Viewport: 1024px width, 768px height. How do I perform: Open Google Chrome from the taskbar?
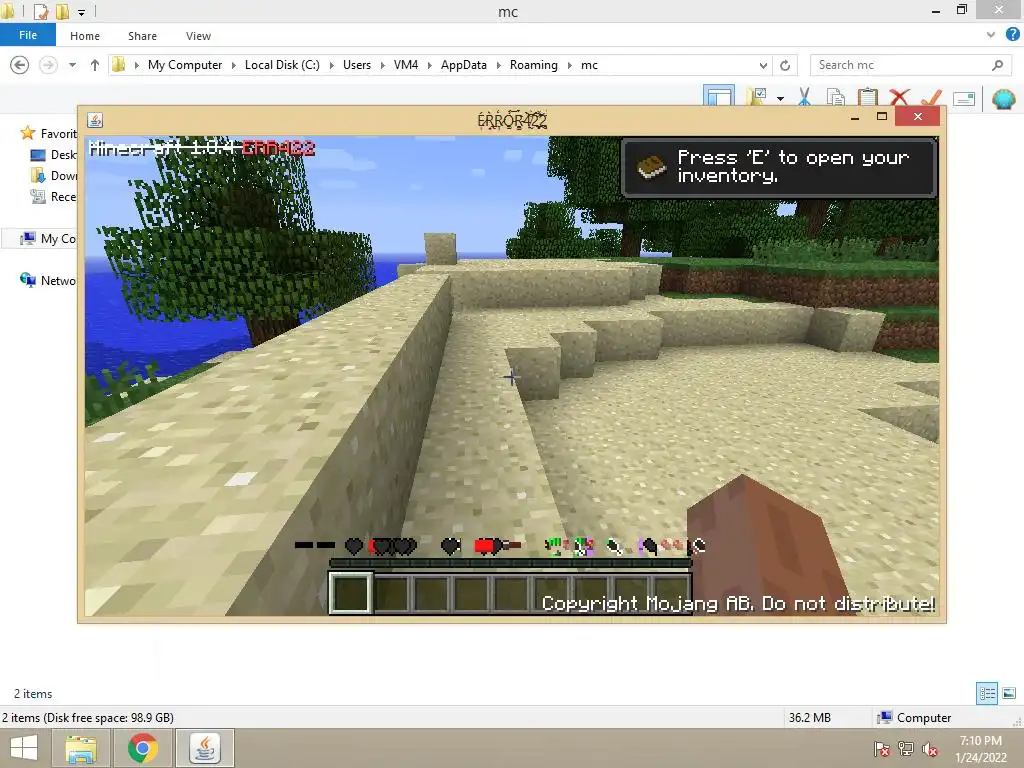pos(143,748)
